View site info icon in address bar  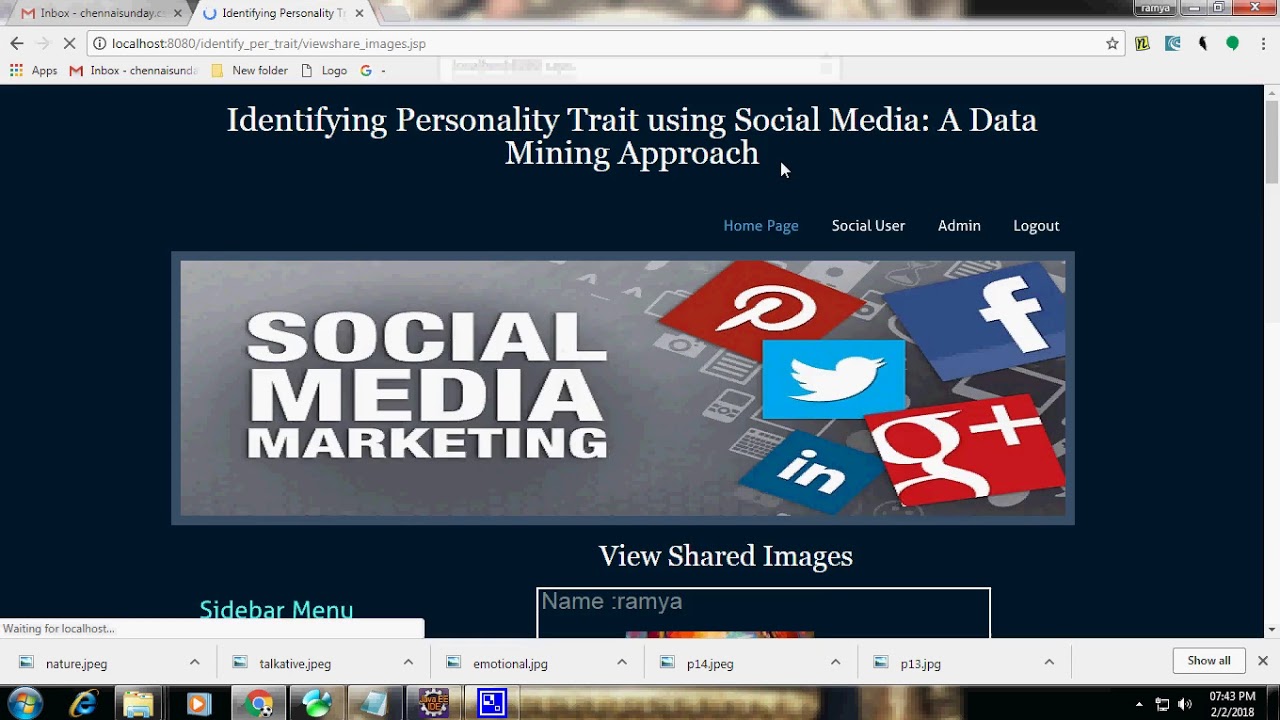click(x=99, y=43)
